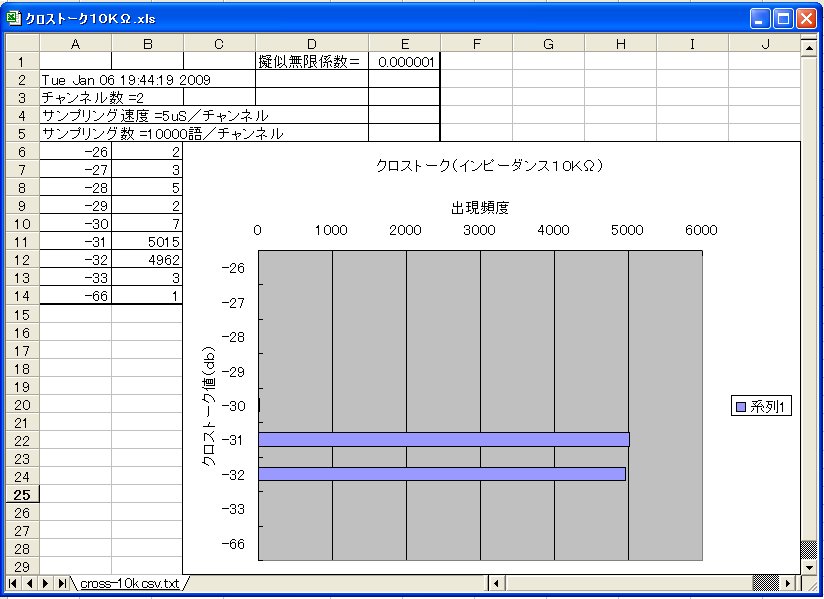Select row 25 header
Screen dimensions: 824x599
[x=22, y=495]
